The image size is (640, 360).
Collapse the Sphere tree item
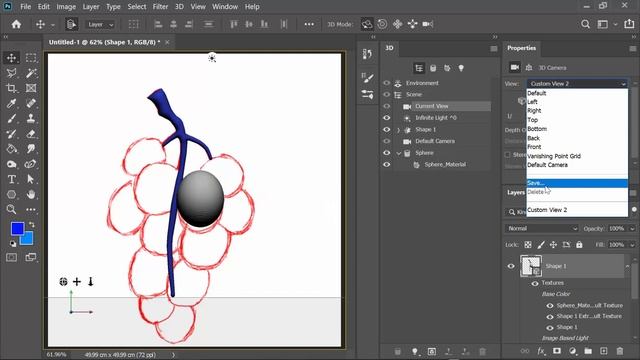[x=399, y=153]
